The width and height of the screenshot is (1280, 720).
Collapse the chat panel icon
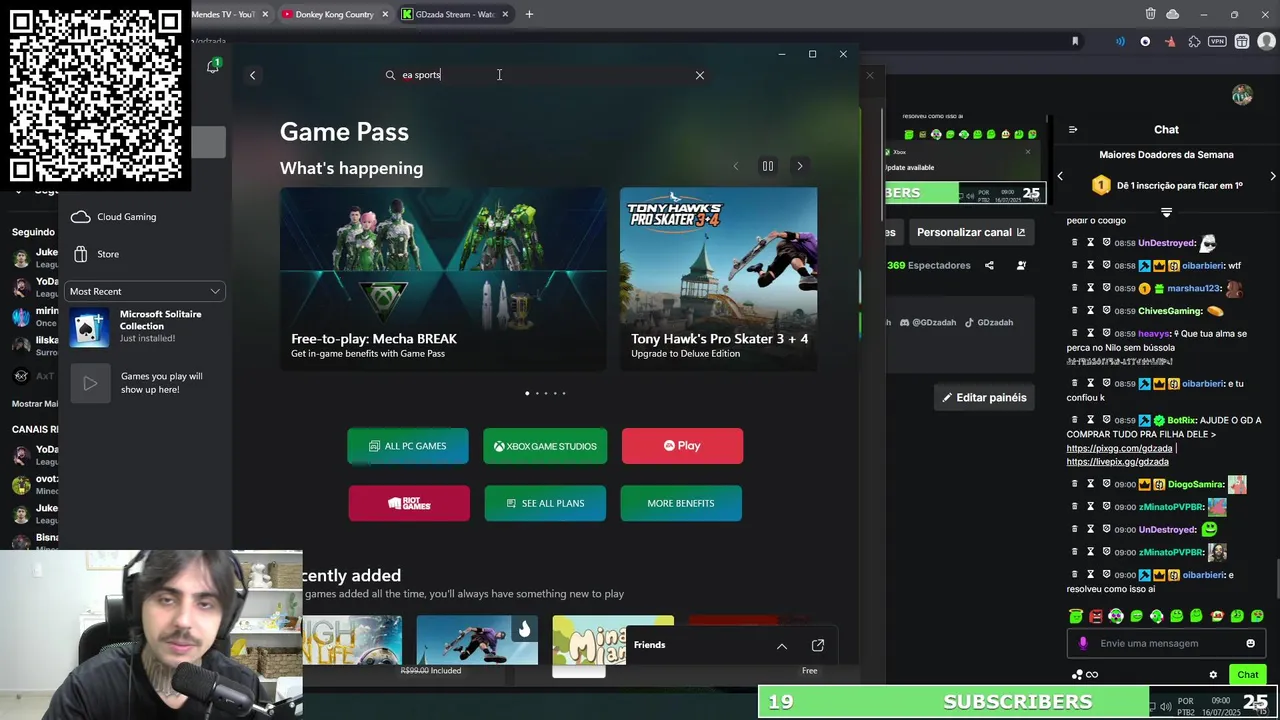click(1073, 129)
